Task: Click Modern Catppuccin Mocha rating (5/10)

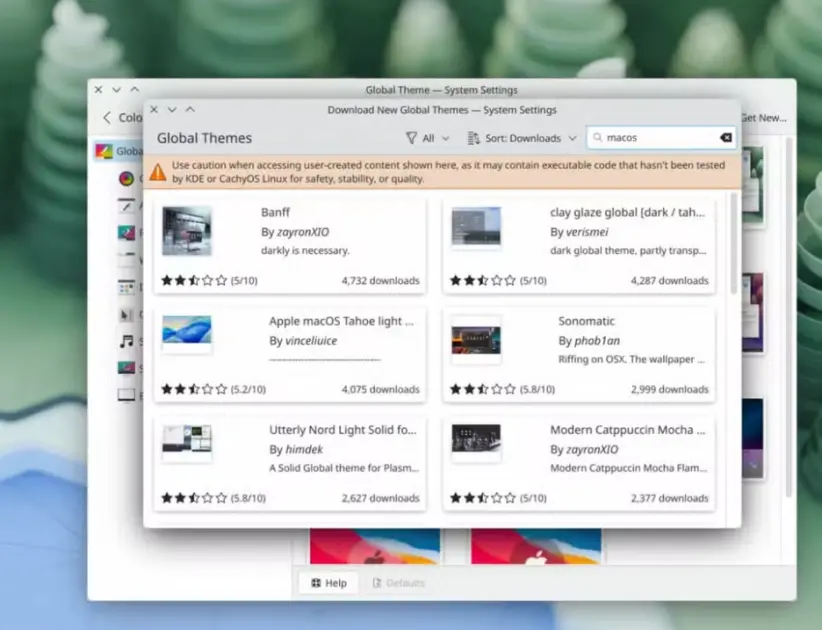Action: 498,498
